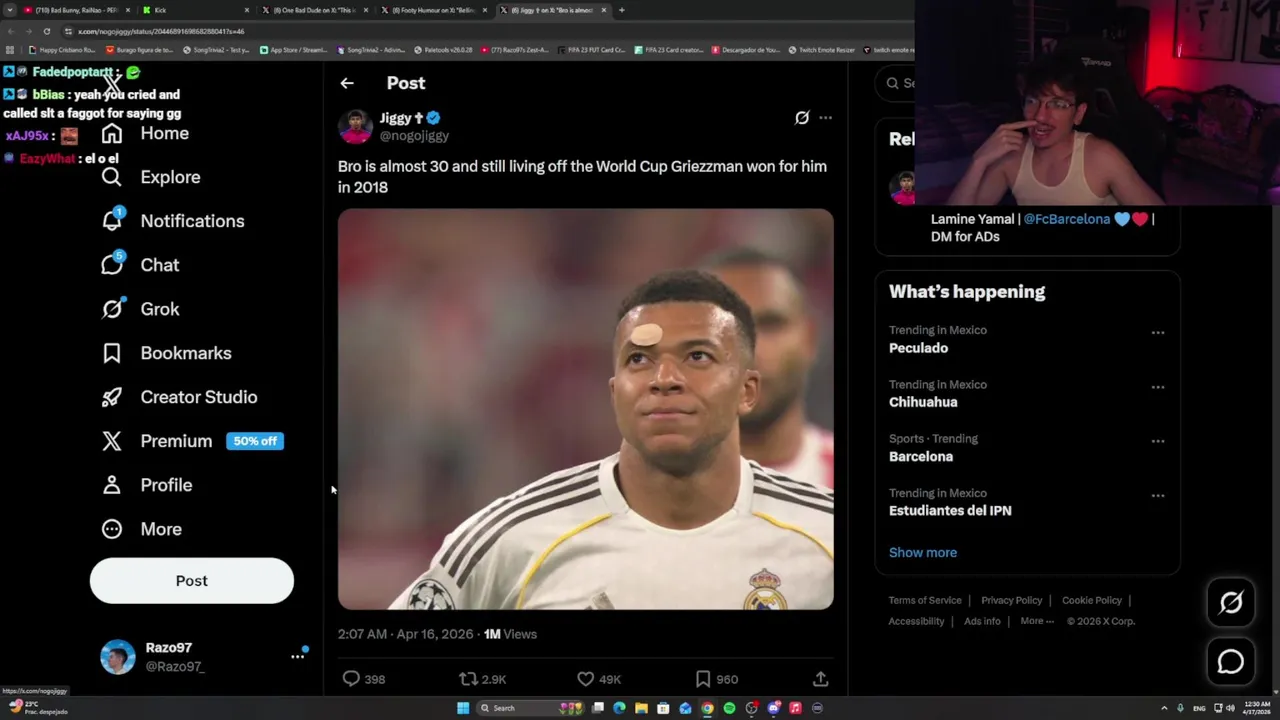Switch to the One Bad Dude on X tab
Screen dimensions: 1280x720
(x=315, y=10)
